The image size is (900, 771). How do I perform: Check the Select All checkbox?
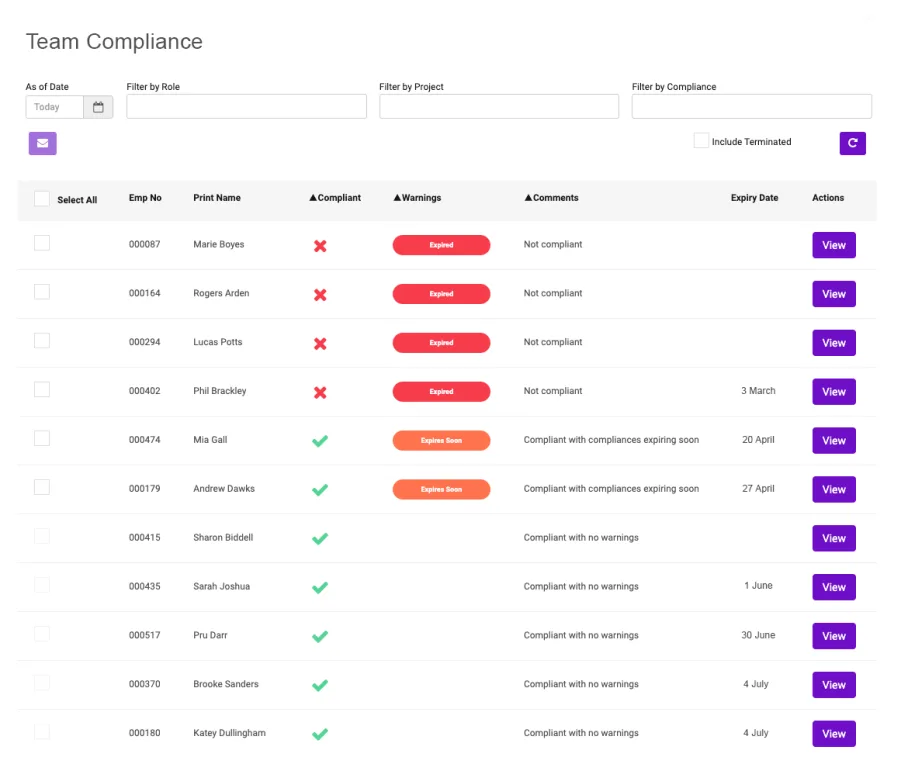tap(42, 199)
